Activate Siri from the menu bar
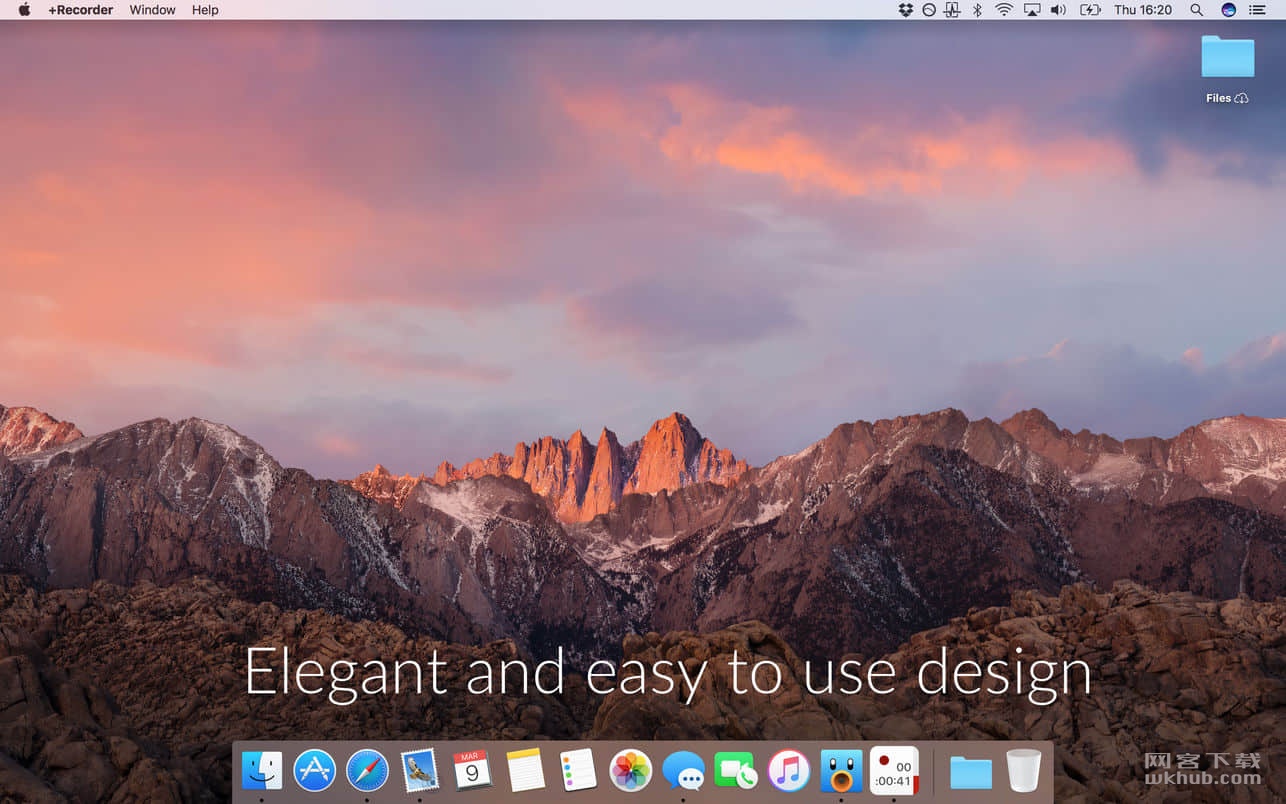This screenshot has height=804, width=1286. point(1229,10)
